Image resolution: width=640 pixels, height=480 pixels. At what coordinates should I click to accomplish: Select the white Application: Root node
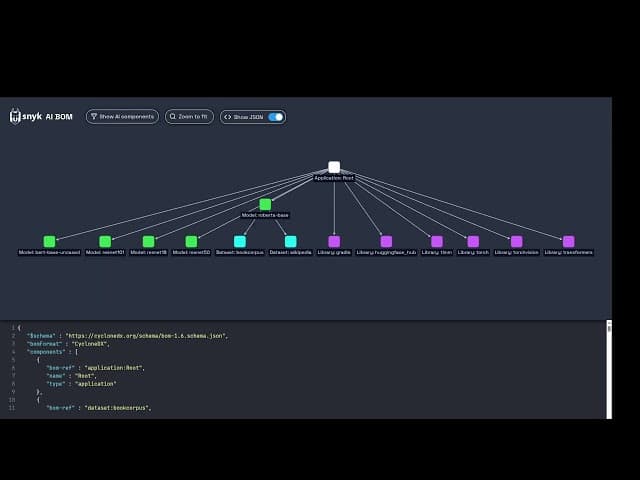(334, 167)
